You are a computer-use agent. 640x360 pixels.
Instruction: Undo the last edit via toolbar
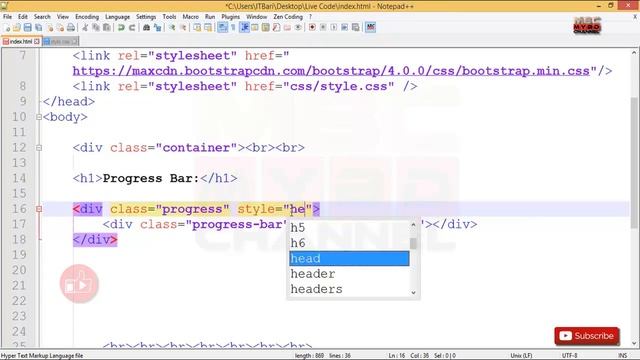(x=121, y=27)
